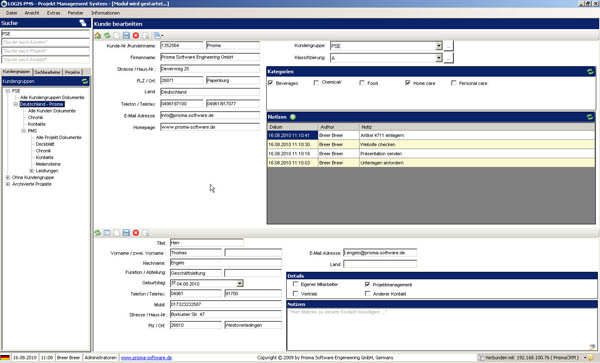Expand the Ohne Kundengruppe tree node
The width and height of the screenshot is (600, 363).
pyautogui.click(x=8, y=177)
